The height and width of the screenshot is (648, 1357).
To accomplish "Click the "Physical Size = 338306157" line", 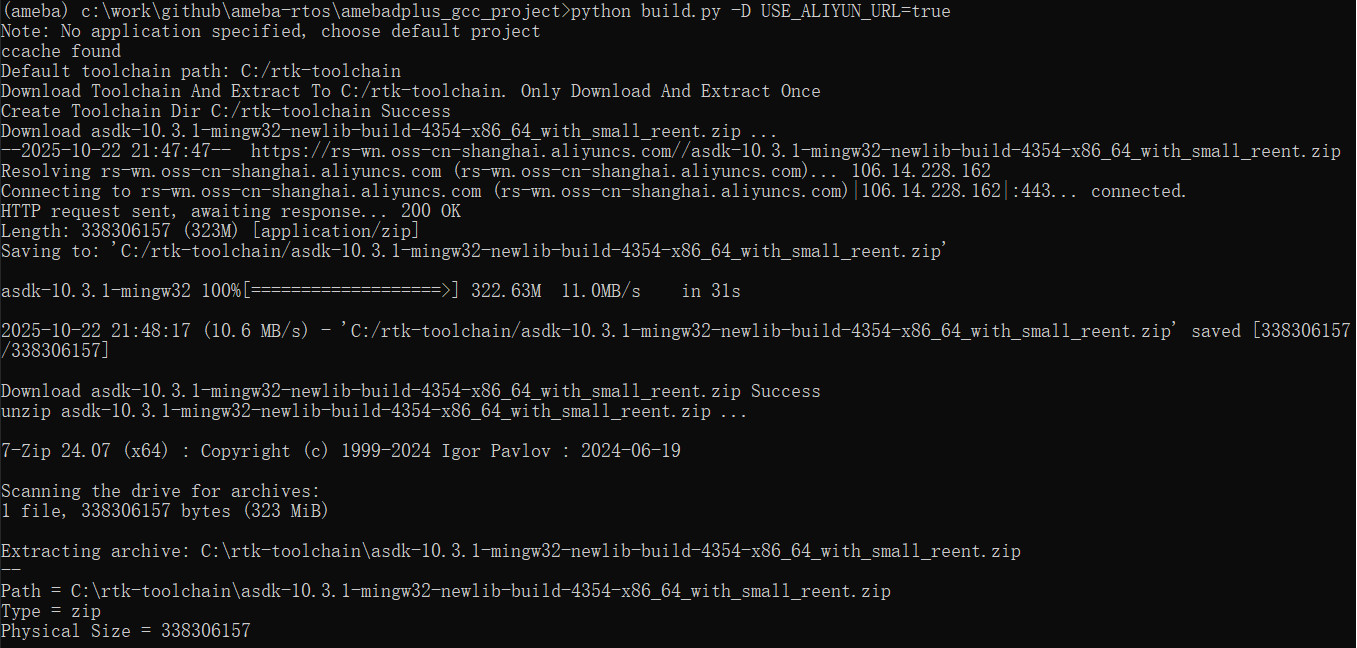I will (125, 631).
